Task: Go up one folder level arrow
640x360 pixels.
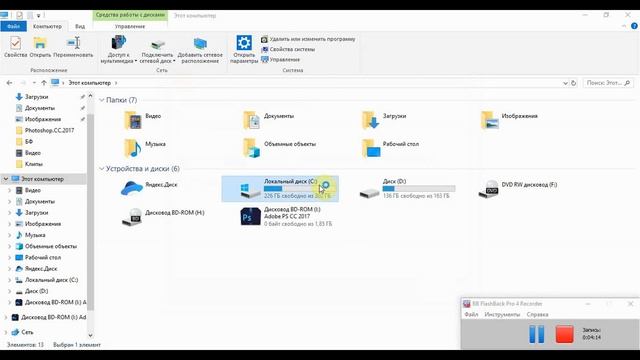Action: (44, 83)
